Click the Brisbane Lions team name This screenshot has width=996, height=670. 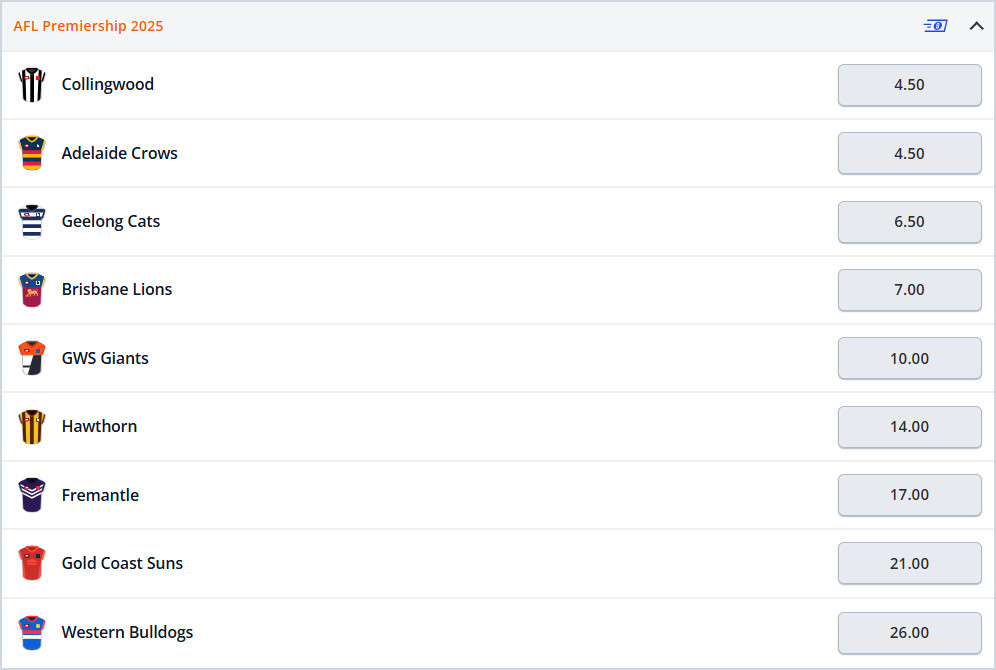(x=117, y=290)
